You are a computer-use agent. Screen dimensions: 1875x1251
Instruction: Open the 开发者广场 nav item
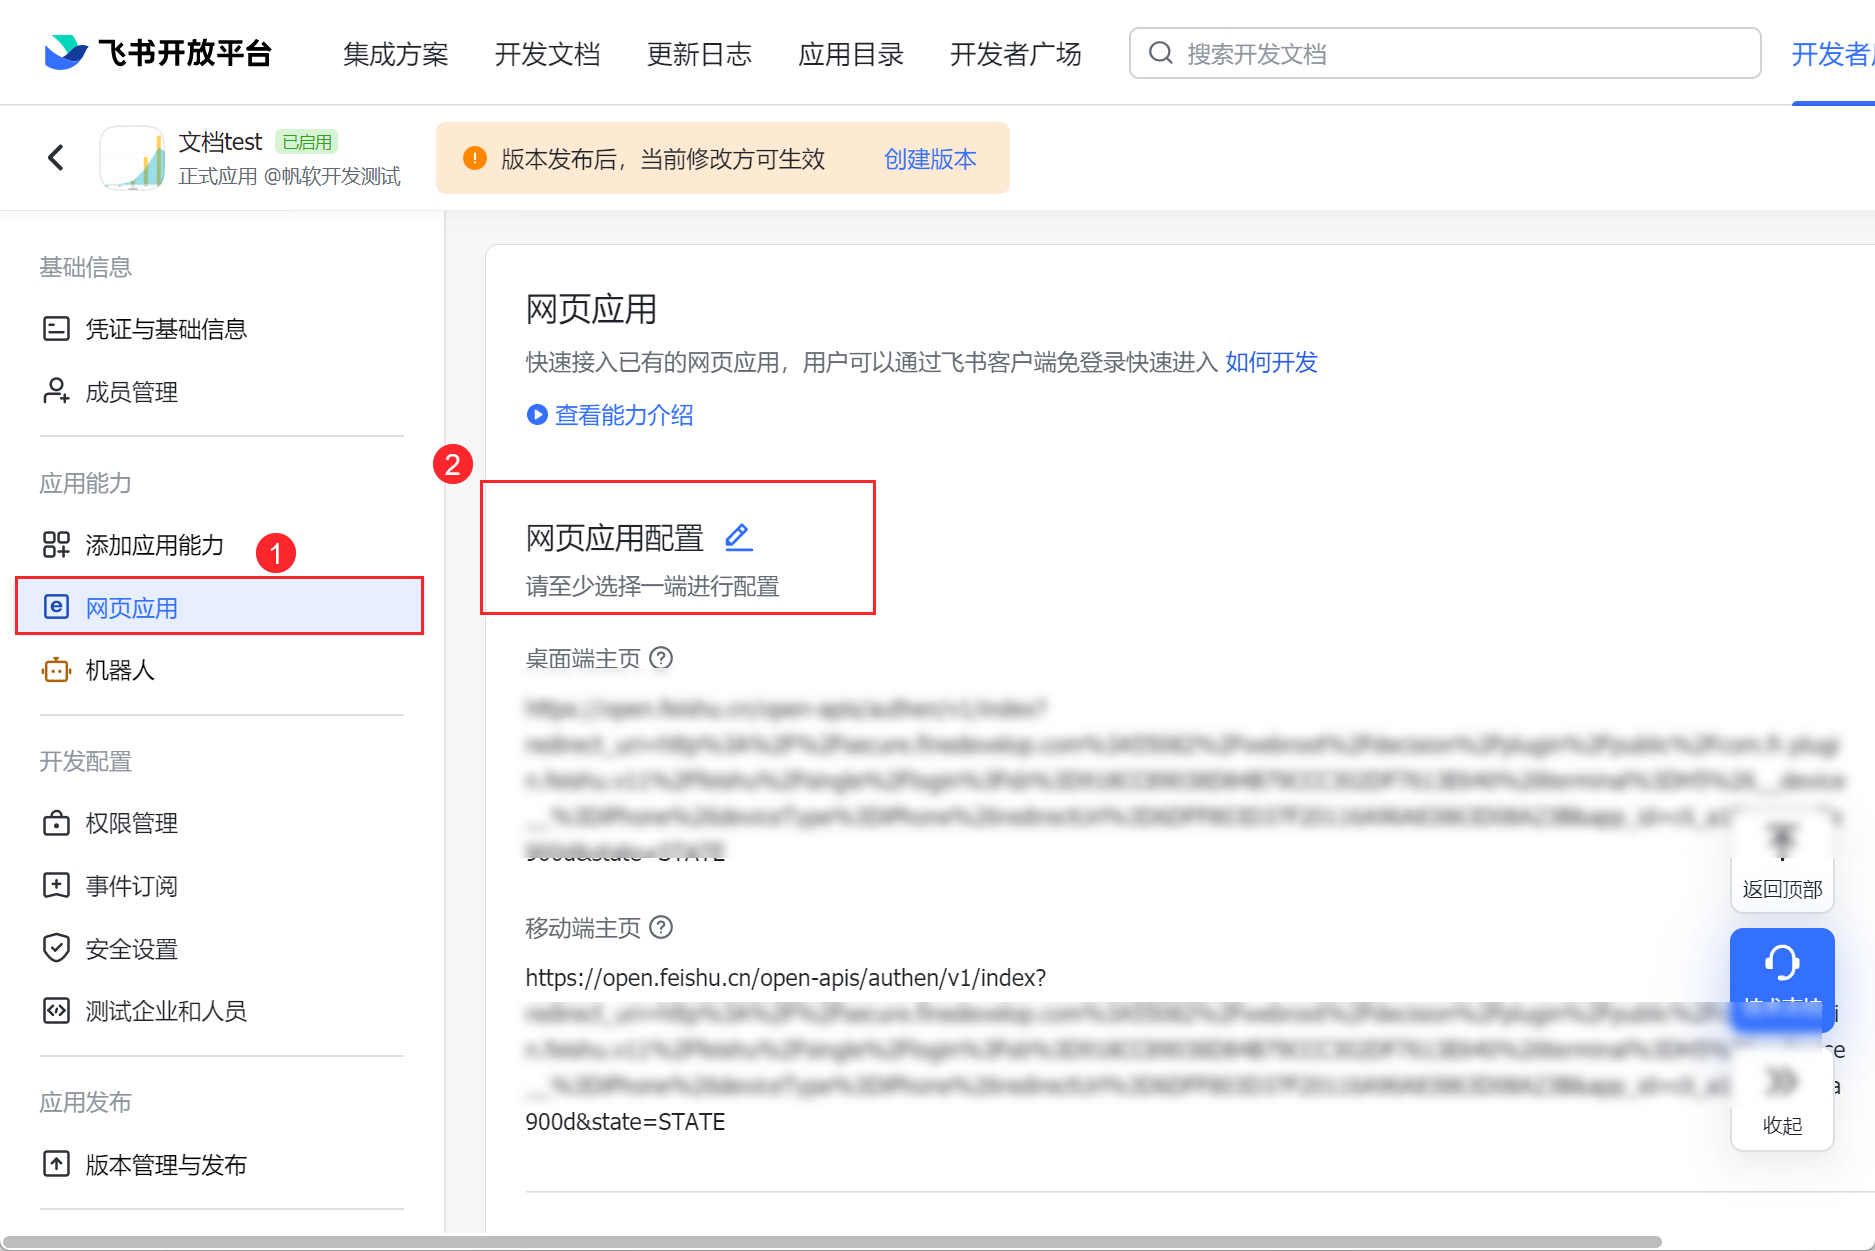(x=1016, y=54)
